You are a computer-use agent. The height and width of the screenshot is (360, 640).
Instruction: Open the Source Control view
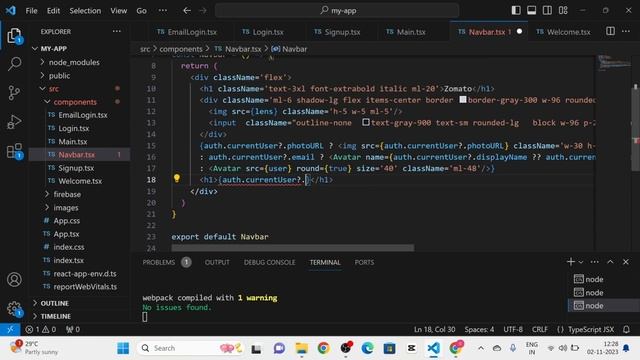tap(14, 93)
